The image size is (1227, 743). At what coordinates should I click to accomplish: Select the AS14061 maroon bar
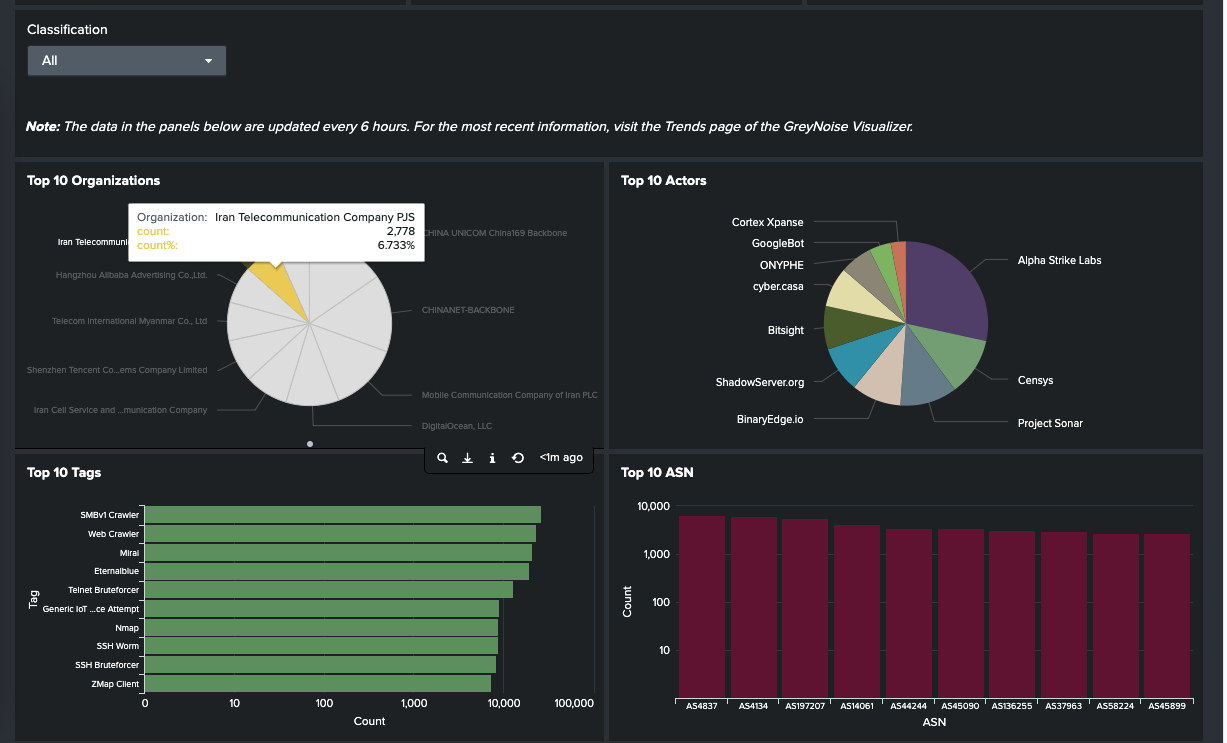[x=857, y=611]
